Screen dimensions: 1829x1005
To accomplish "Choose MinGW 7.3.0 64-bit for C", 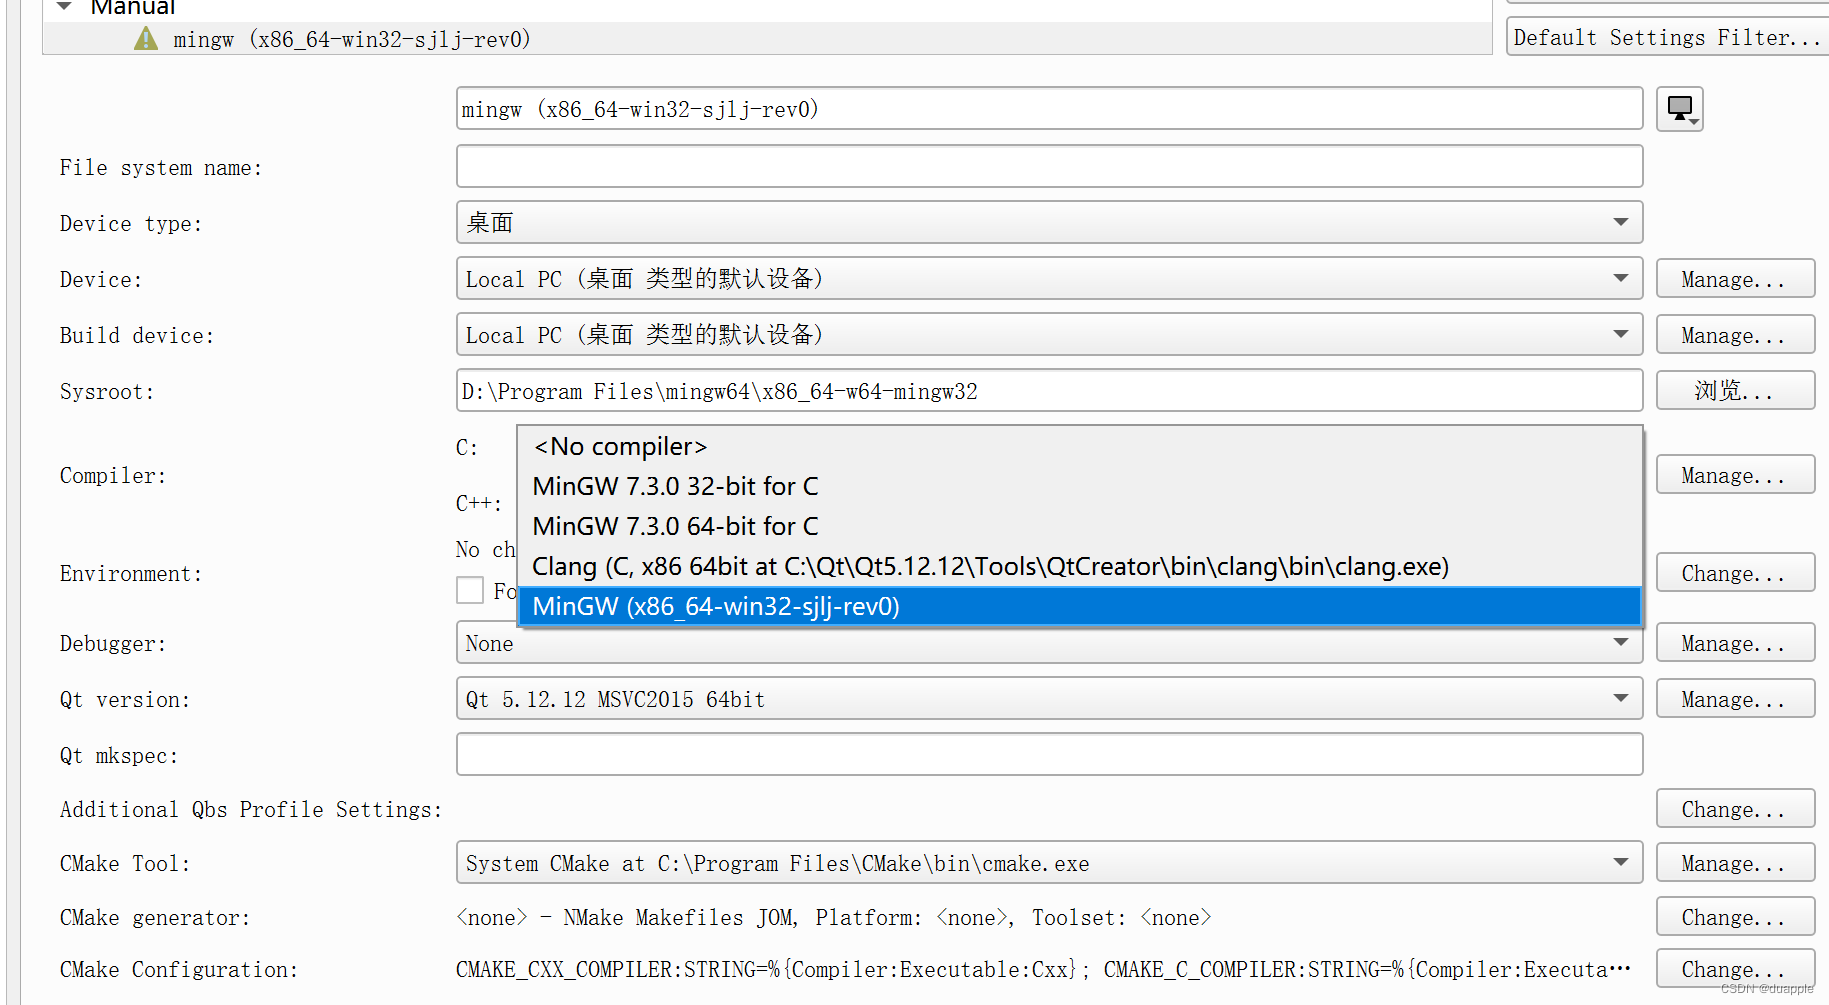I will click(x=1080, y=526).
